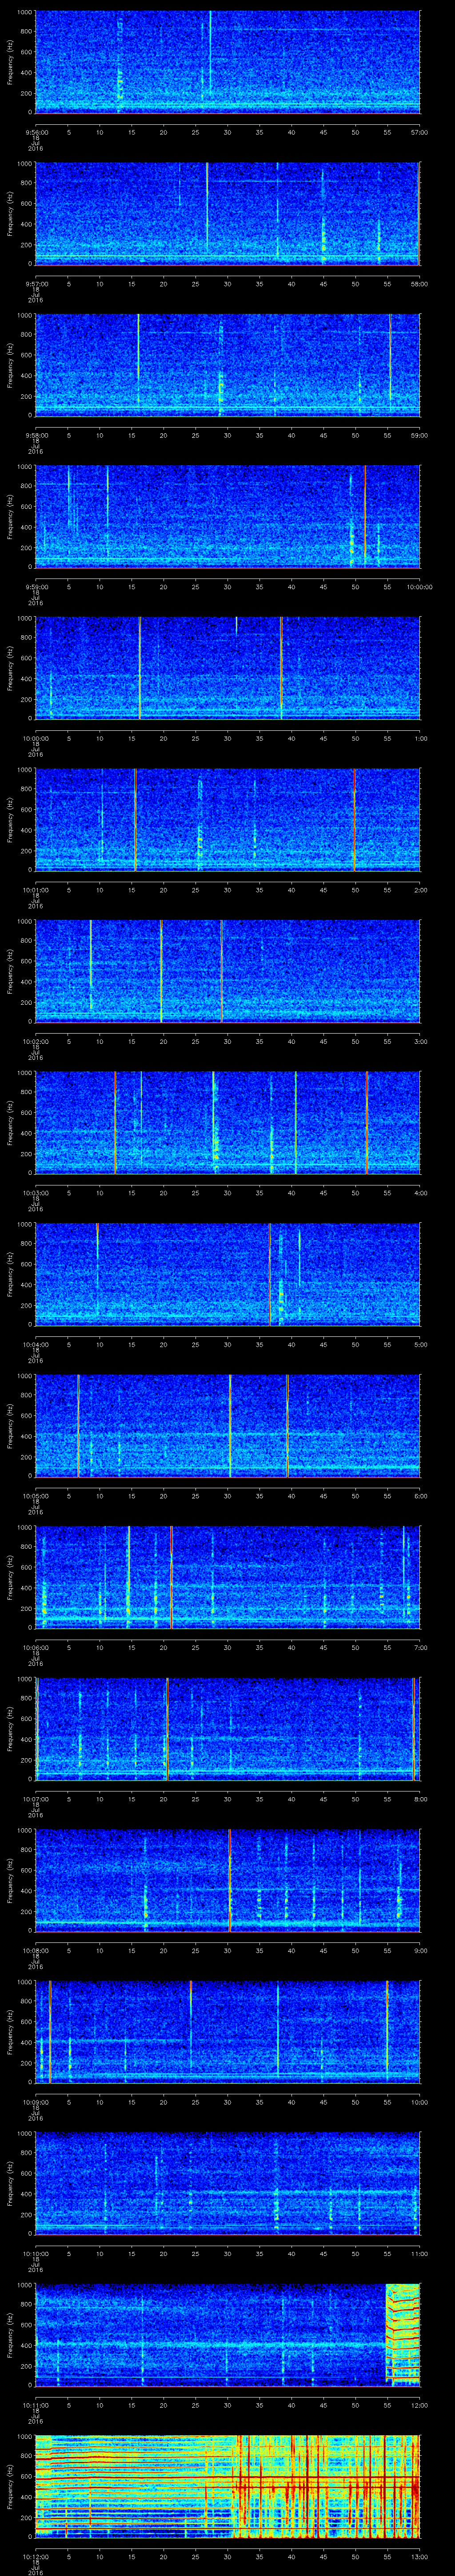Choose the spectrogram panel starting at 10:03:00
The width and height of the screenshot is (455, 2576).
tap(227, 1123)
